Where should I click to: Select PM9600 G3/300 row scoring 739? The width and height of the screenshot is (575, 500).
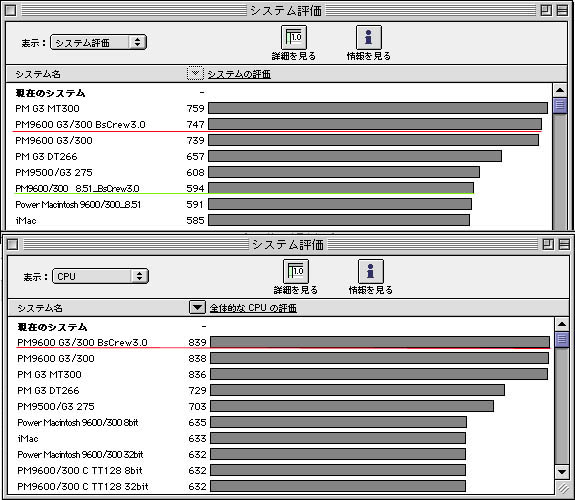click(279, 140)
